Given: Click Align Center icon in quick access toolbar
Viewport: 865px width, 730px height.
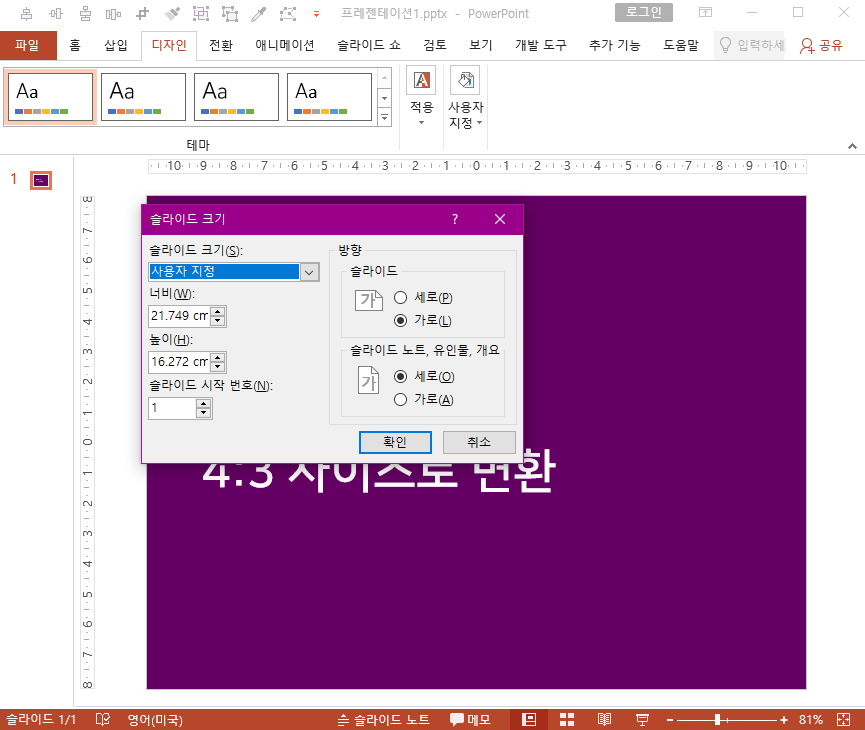Looking at the screenshot, I should click(x=26, y=14).
